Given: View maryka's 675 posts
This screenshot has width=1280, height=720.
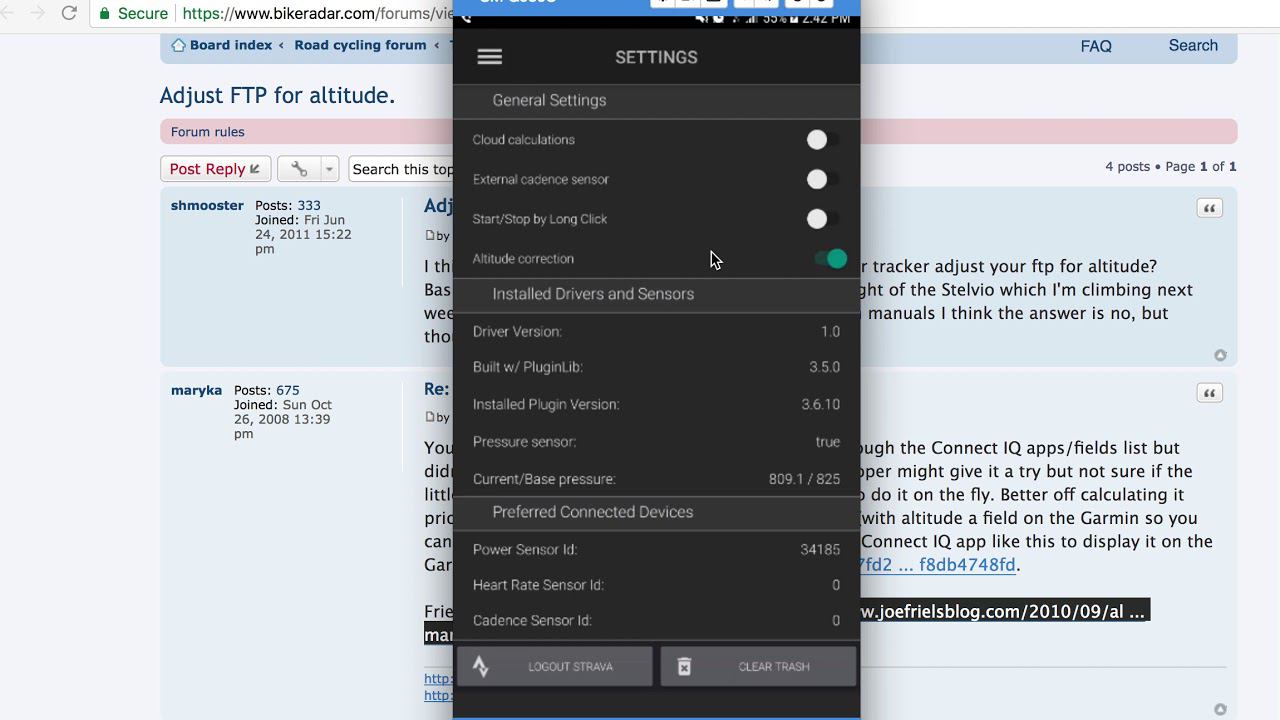Looking at the screenshot, I should coord(288,390).
